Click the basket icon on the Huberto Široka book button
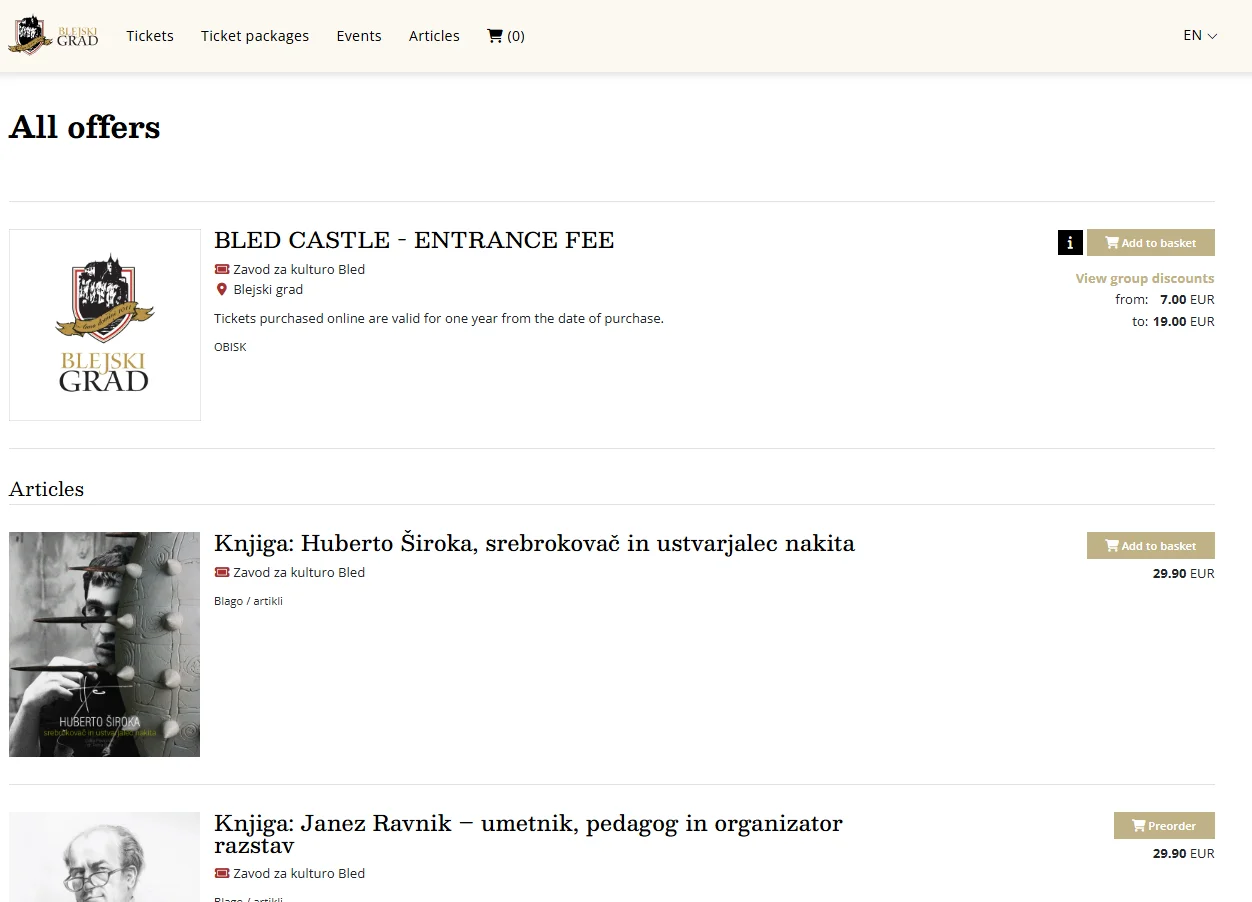This screenshot has width=1252, height=902. (1110, 545)
